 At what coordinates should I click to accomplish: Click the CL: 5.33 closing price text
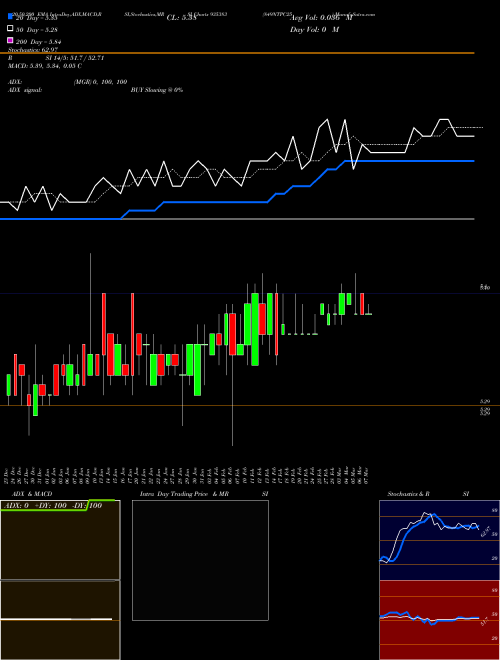(x=181, y=18)
